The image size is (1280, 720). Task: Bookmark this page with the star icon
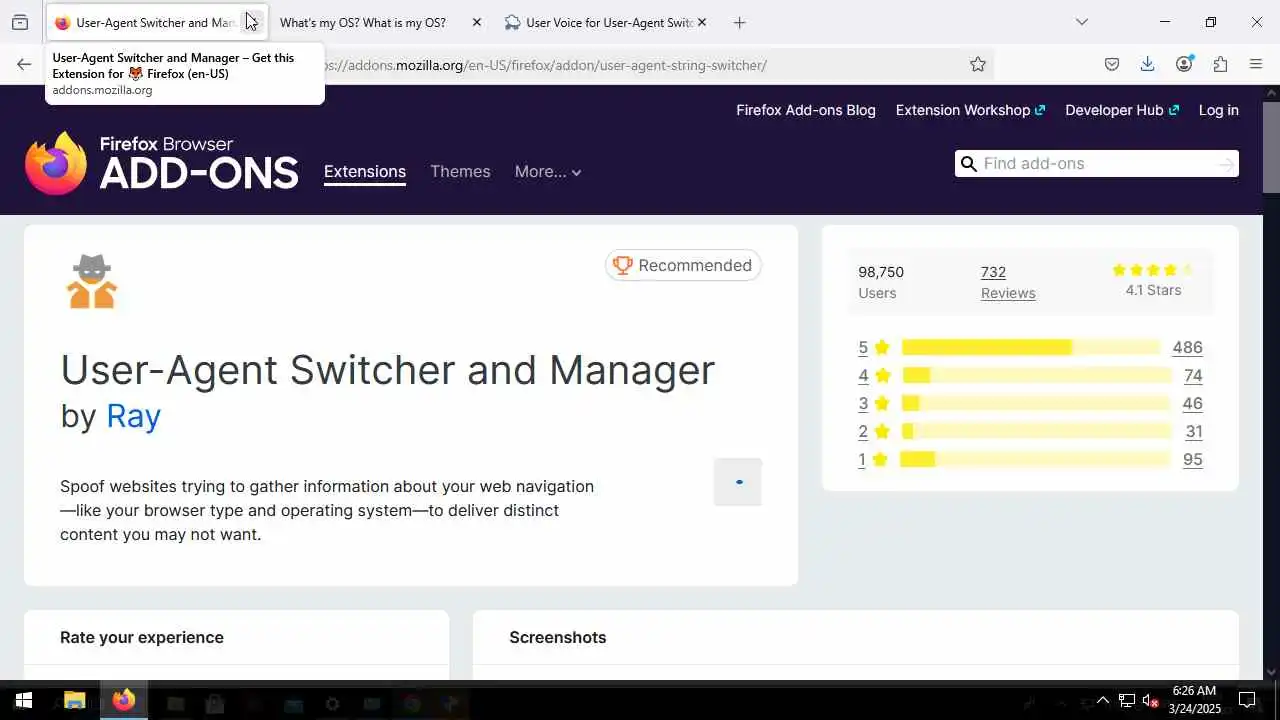tap(978, 64)
